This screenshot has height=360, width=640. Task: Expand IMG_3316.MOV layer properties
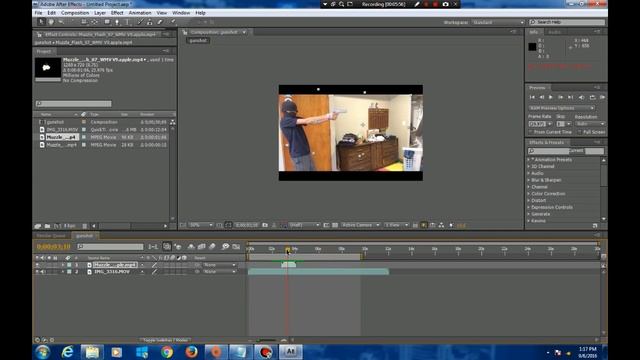pyautogui.click(x=63, y=271)
